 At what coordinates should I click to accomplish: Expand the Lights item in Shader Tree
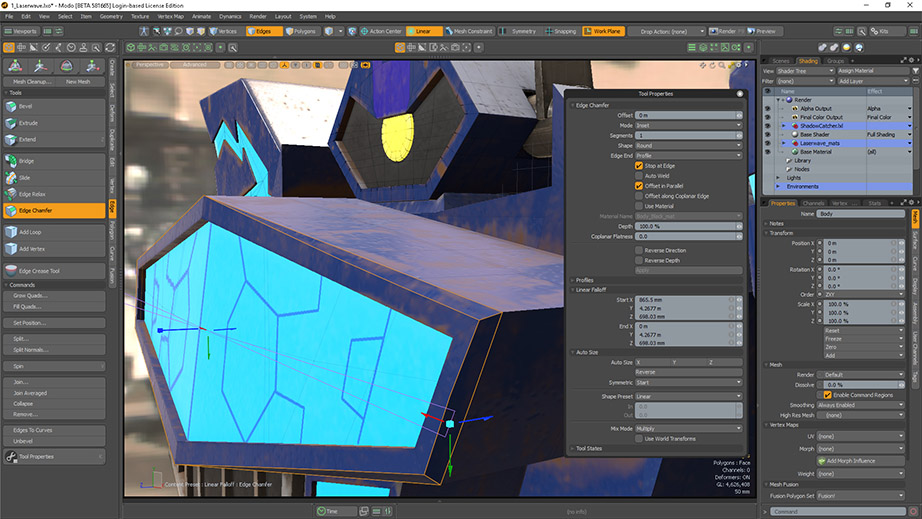coord(779,177)
